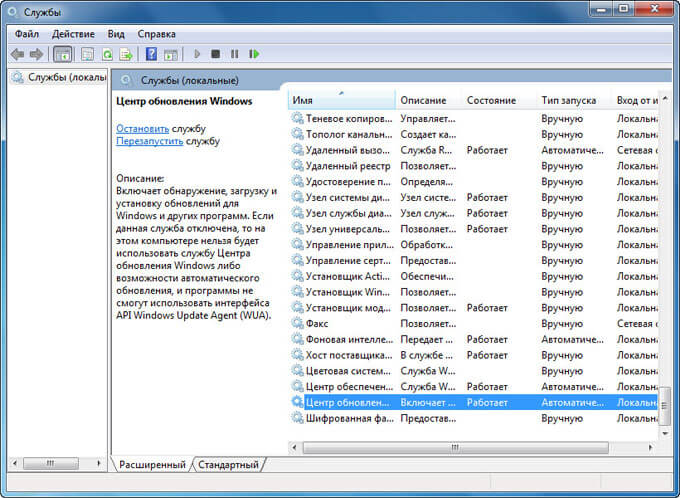Click the Back arrow in toolbar
The image size is (680, 498).
(x=17, y=54)
